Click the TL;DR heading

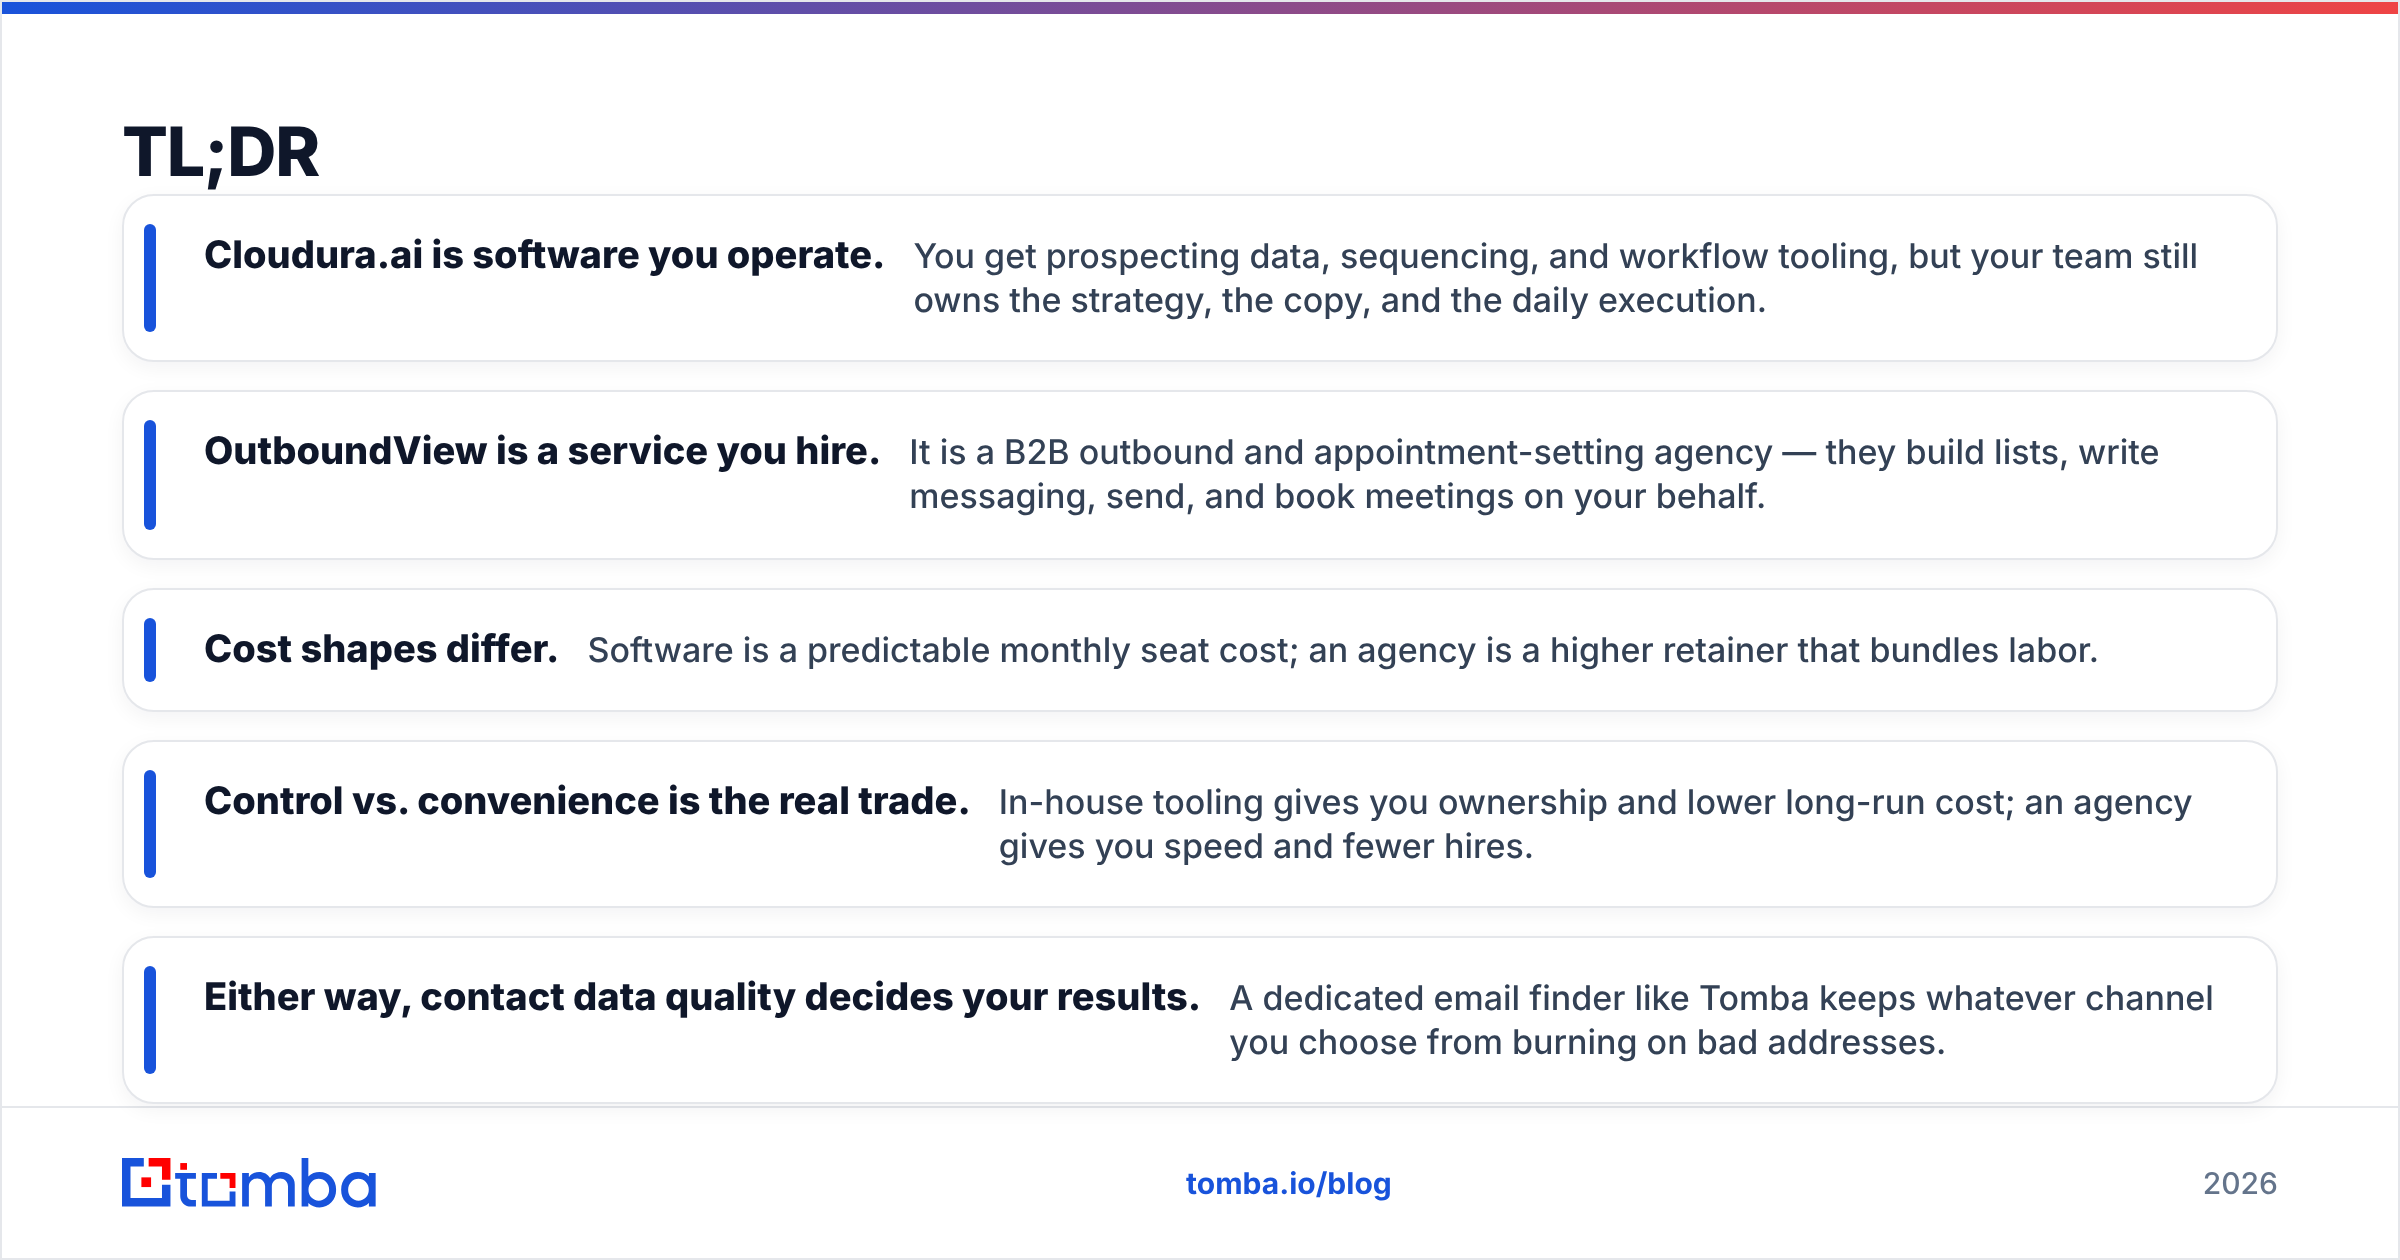pos(221,153)
